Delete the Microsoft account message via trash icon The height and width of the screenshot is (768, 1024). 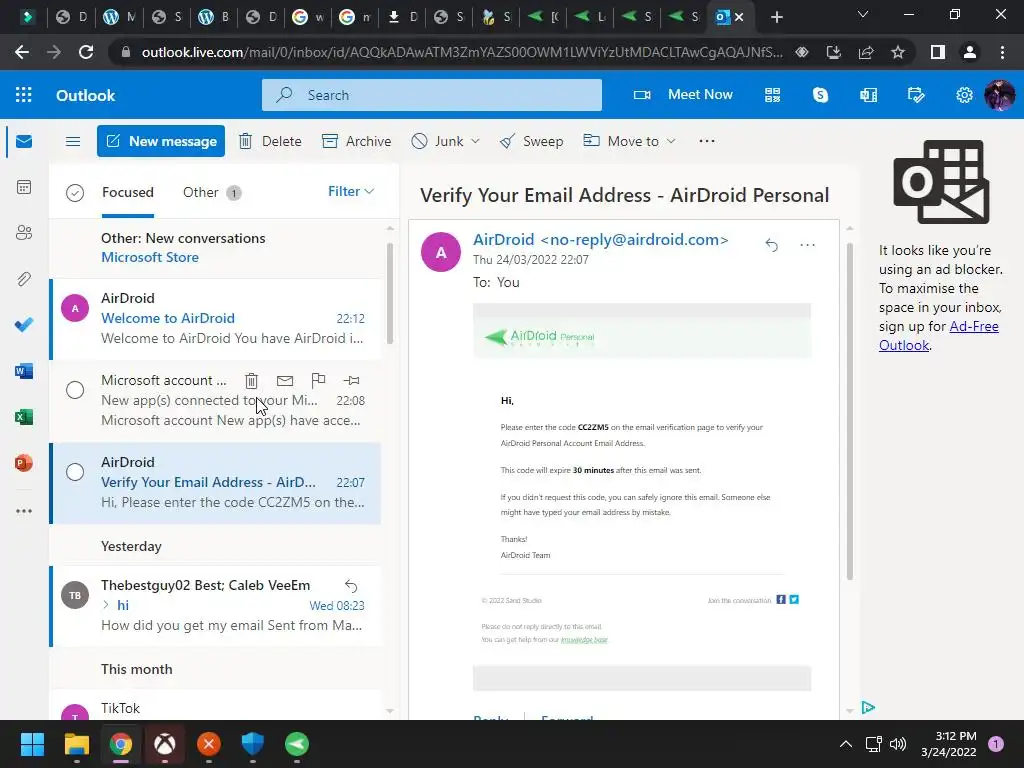point(251,380)
